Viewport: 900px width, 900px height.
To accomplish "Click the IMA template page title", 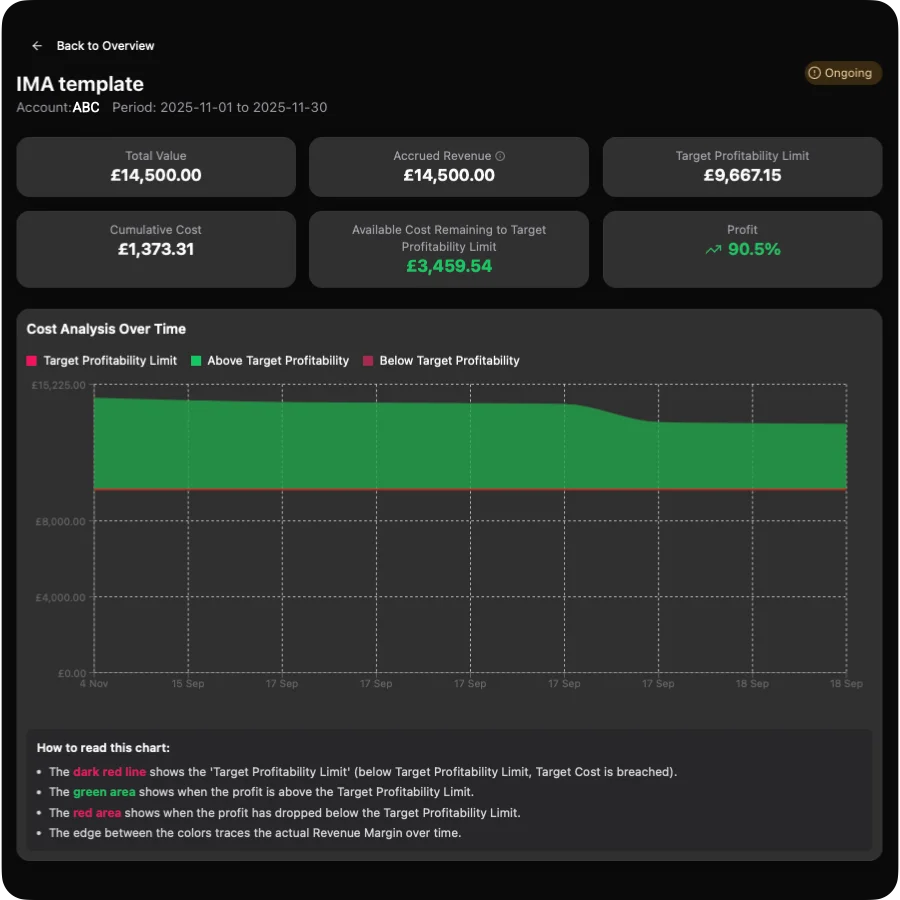I will (80, 85).
